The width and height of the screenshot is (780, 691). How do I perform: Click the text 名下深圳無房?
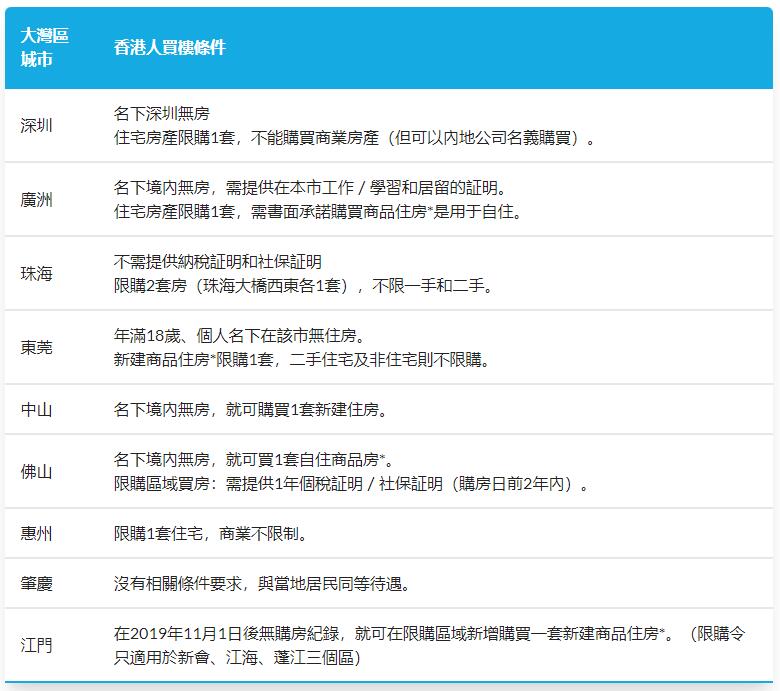click(162, 113)
